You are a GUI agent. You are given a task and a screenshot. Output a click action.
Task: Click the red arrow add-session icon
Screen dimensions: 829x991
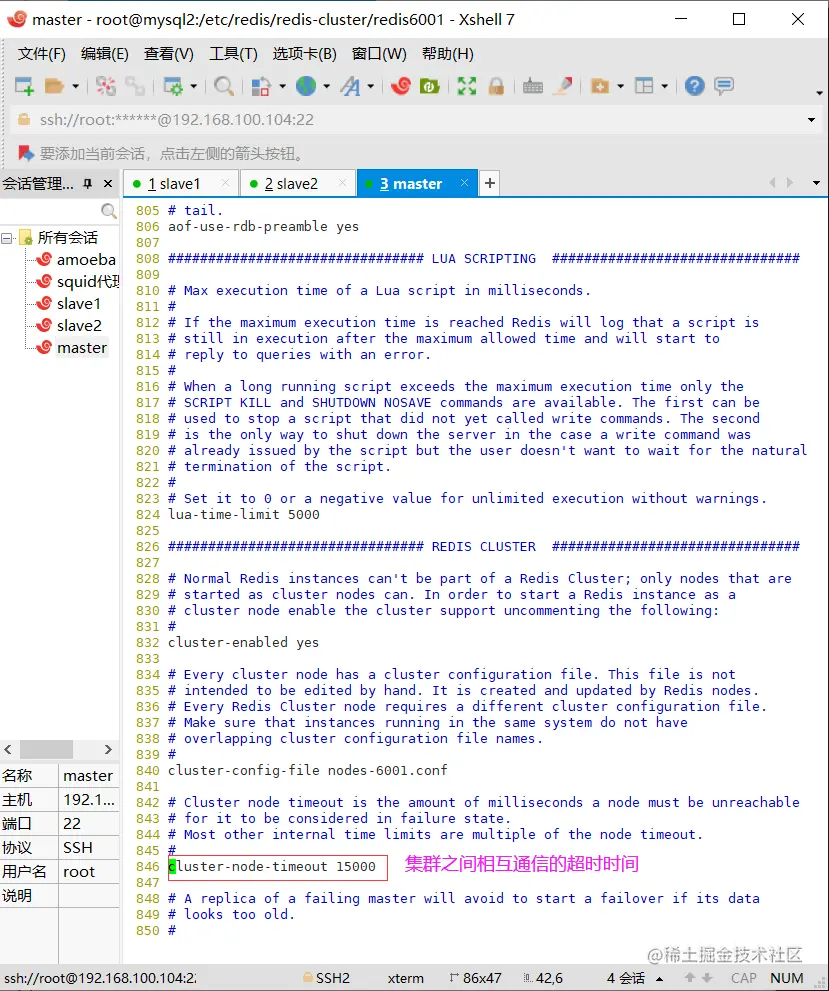(25, 153)
